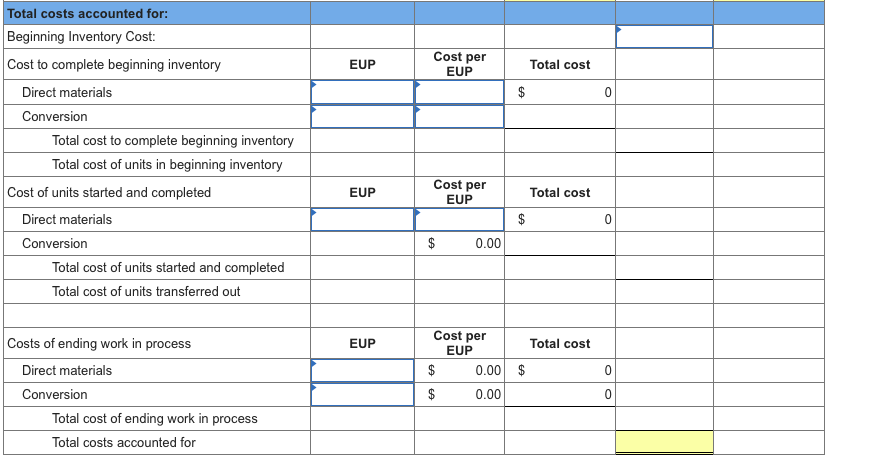Click $ 0 total cost for ending WIP direct materials
Viewport: 896px width, 460px height.
click(559, 370)
